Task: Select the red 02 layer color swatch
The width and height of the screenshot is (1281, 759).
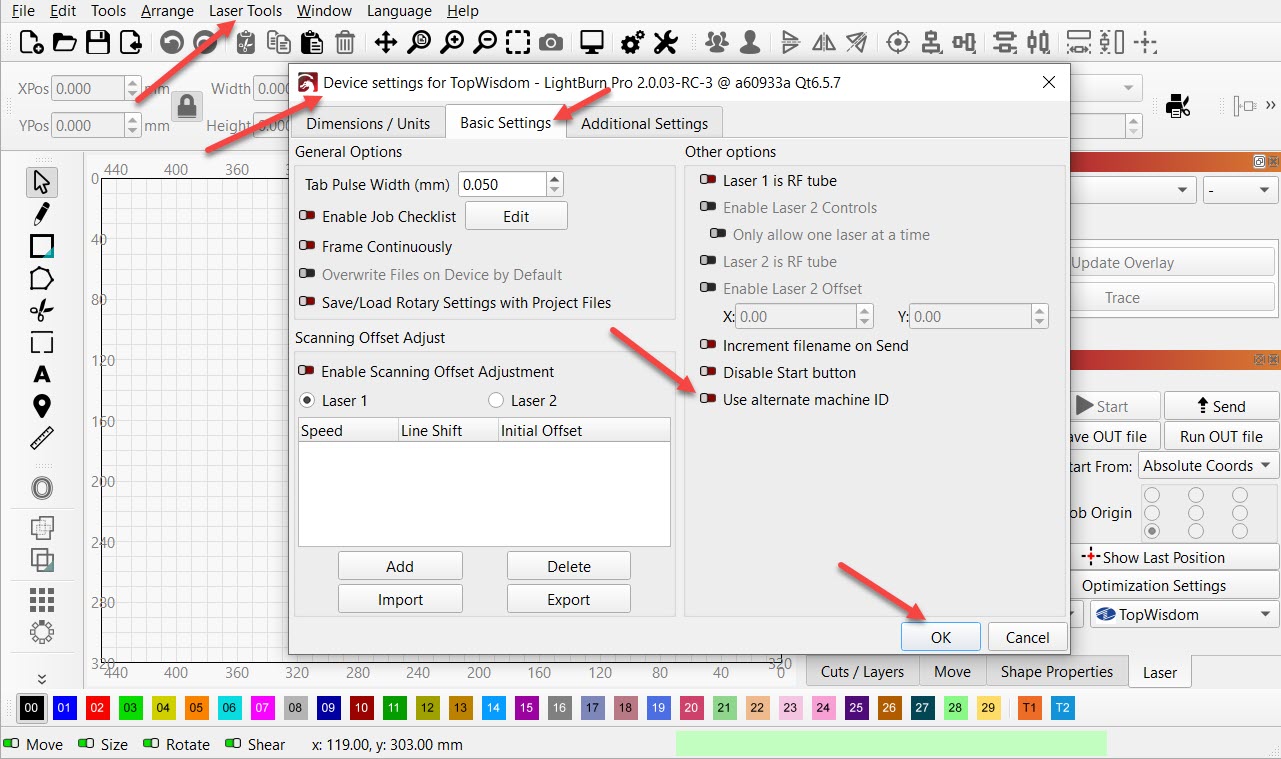Action: (x=97, y=708)
